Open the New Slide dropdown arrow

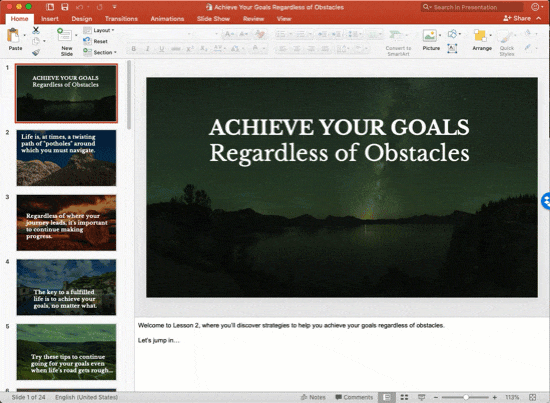pos(76,35)
